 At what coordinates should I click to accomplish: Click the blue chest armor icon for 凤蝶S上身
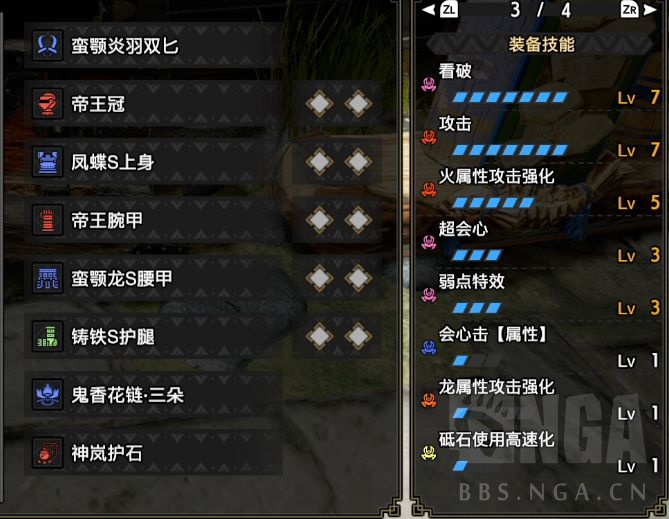point(47,162)
